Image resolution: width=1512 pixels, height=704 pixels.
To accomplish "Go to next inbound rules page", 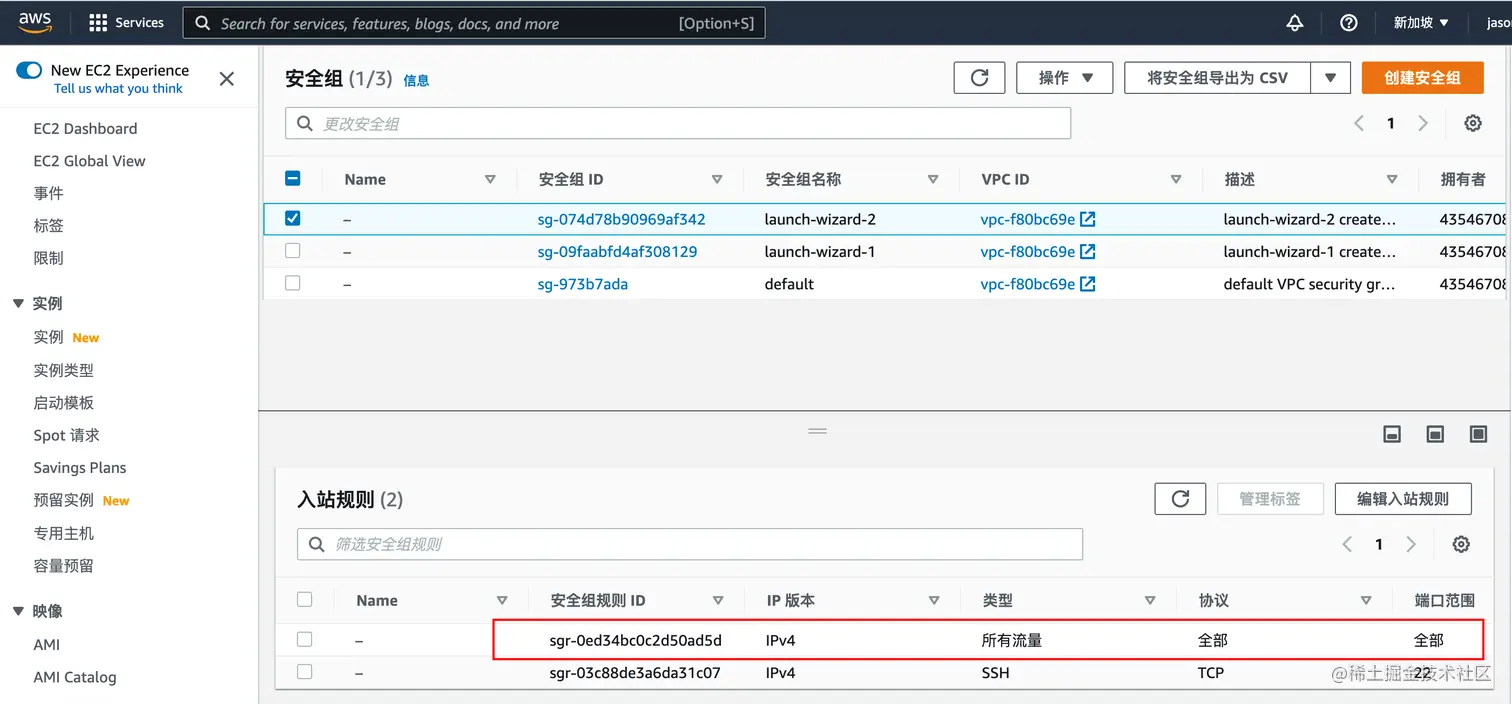I will (1411, 544).
